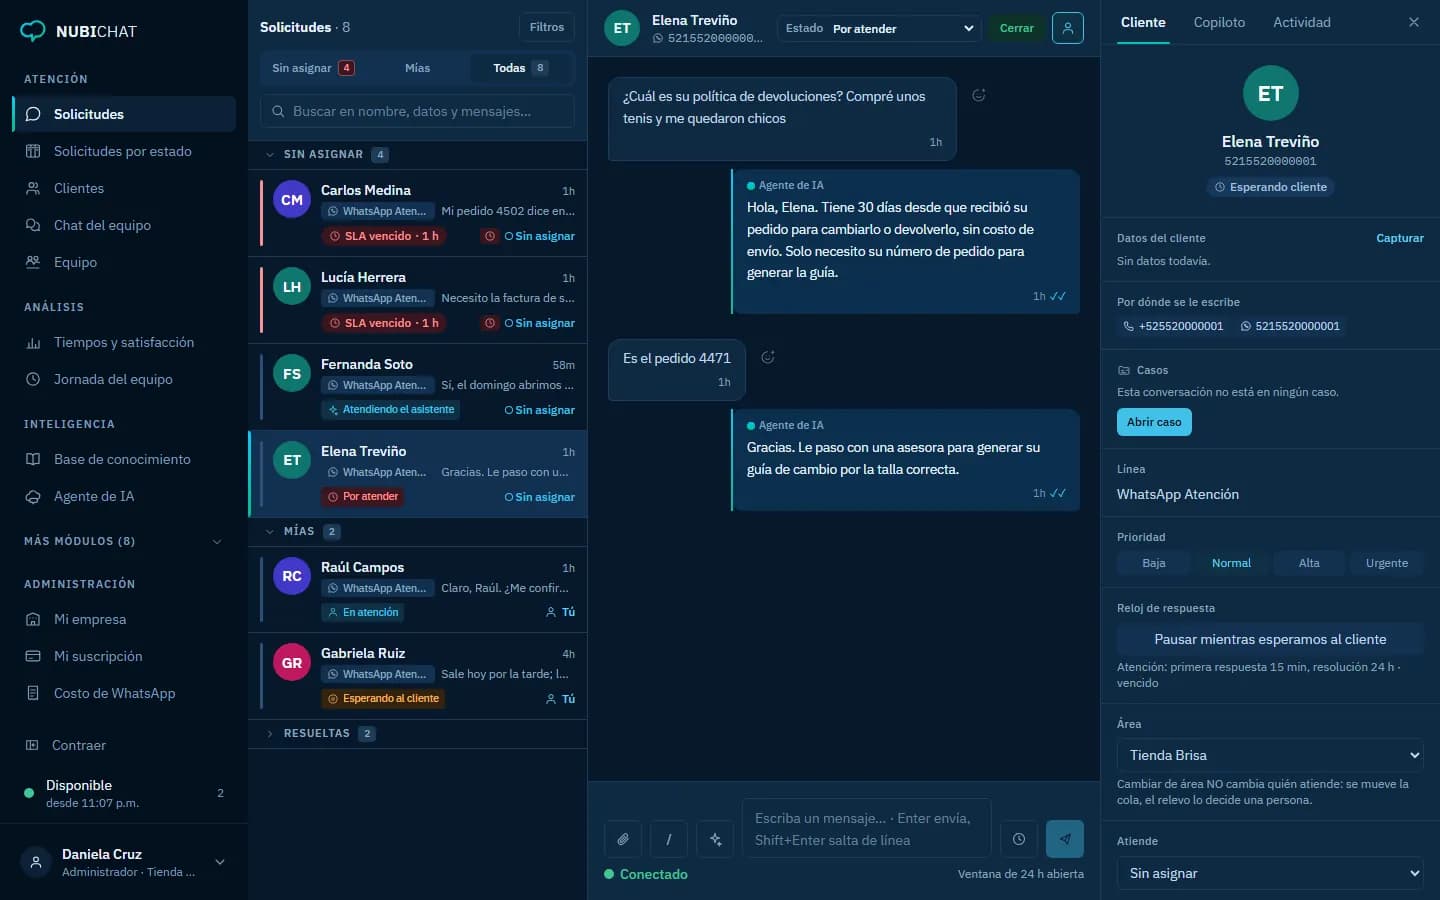Click the Cerrar button
Image resolution: width=1440 pixels, height=900 pixels.
click(x=1017, y=28)
